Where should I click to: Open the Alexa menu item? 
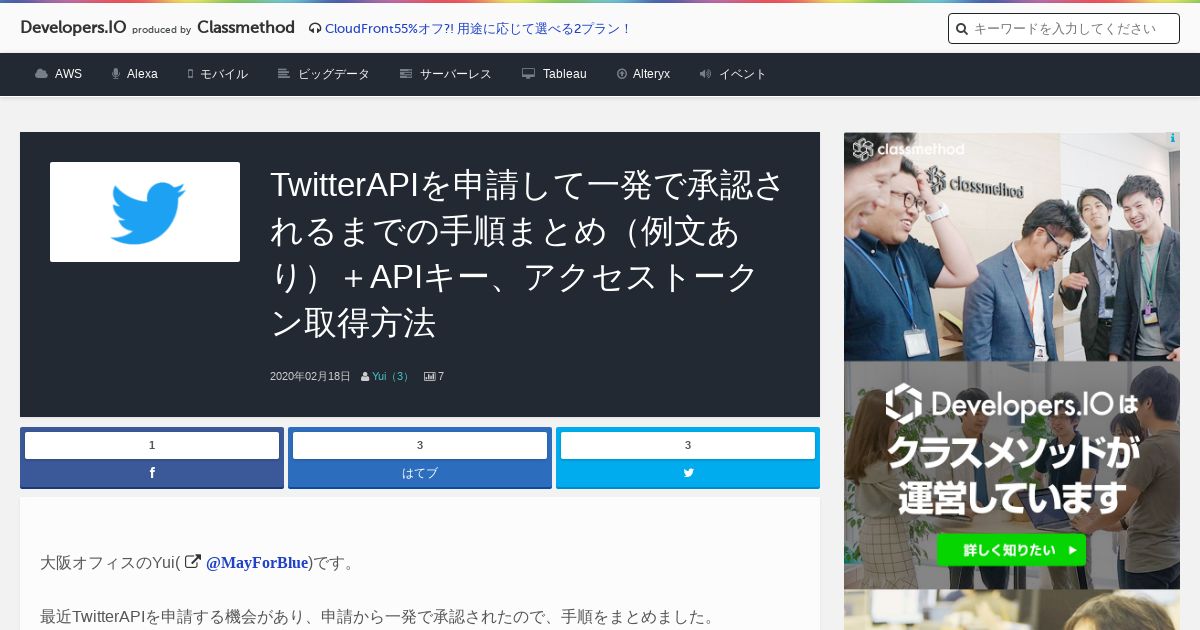(x=142, y=74)
